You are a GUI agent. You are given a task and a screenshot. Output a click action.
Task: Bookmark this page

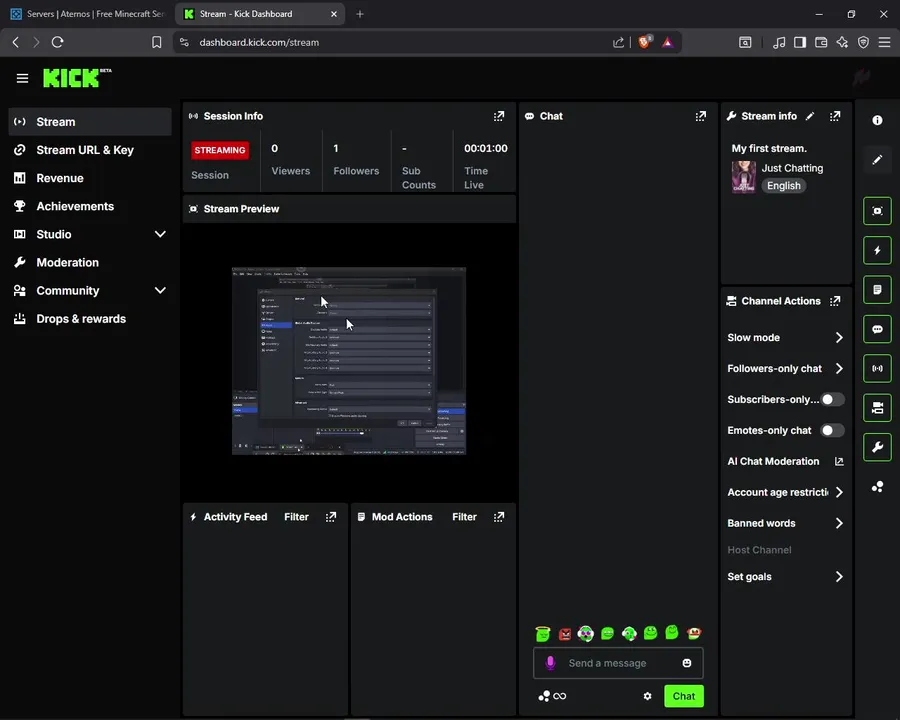pos(156,42)
